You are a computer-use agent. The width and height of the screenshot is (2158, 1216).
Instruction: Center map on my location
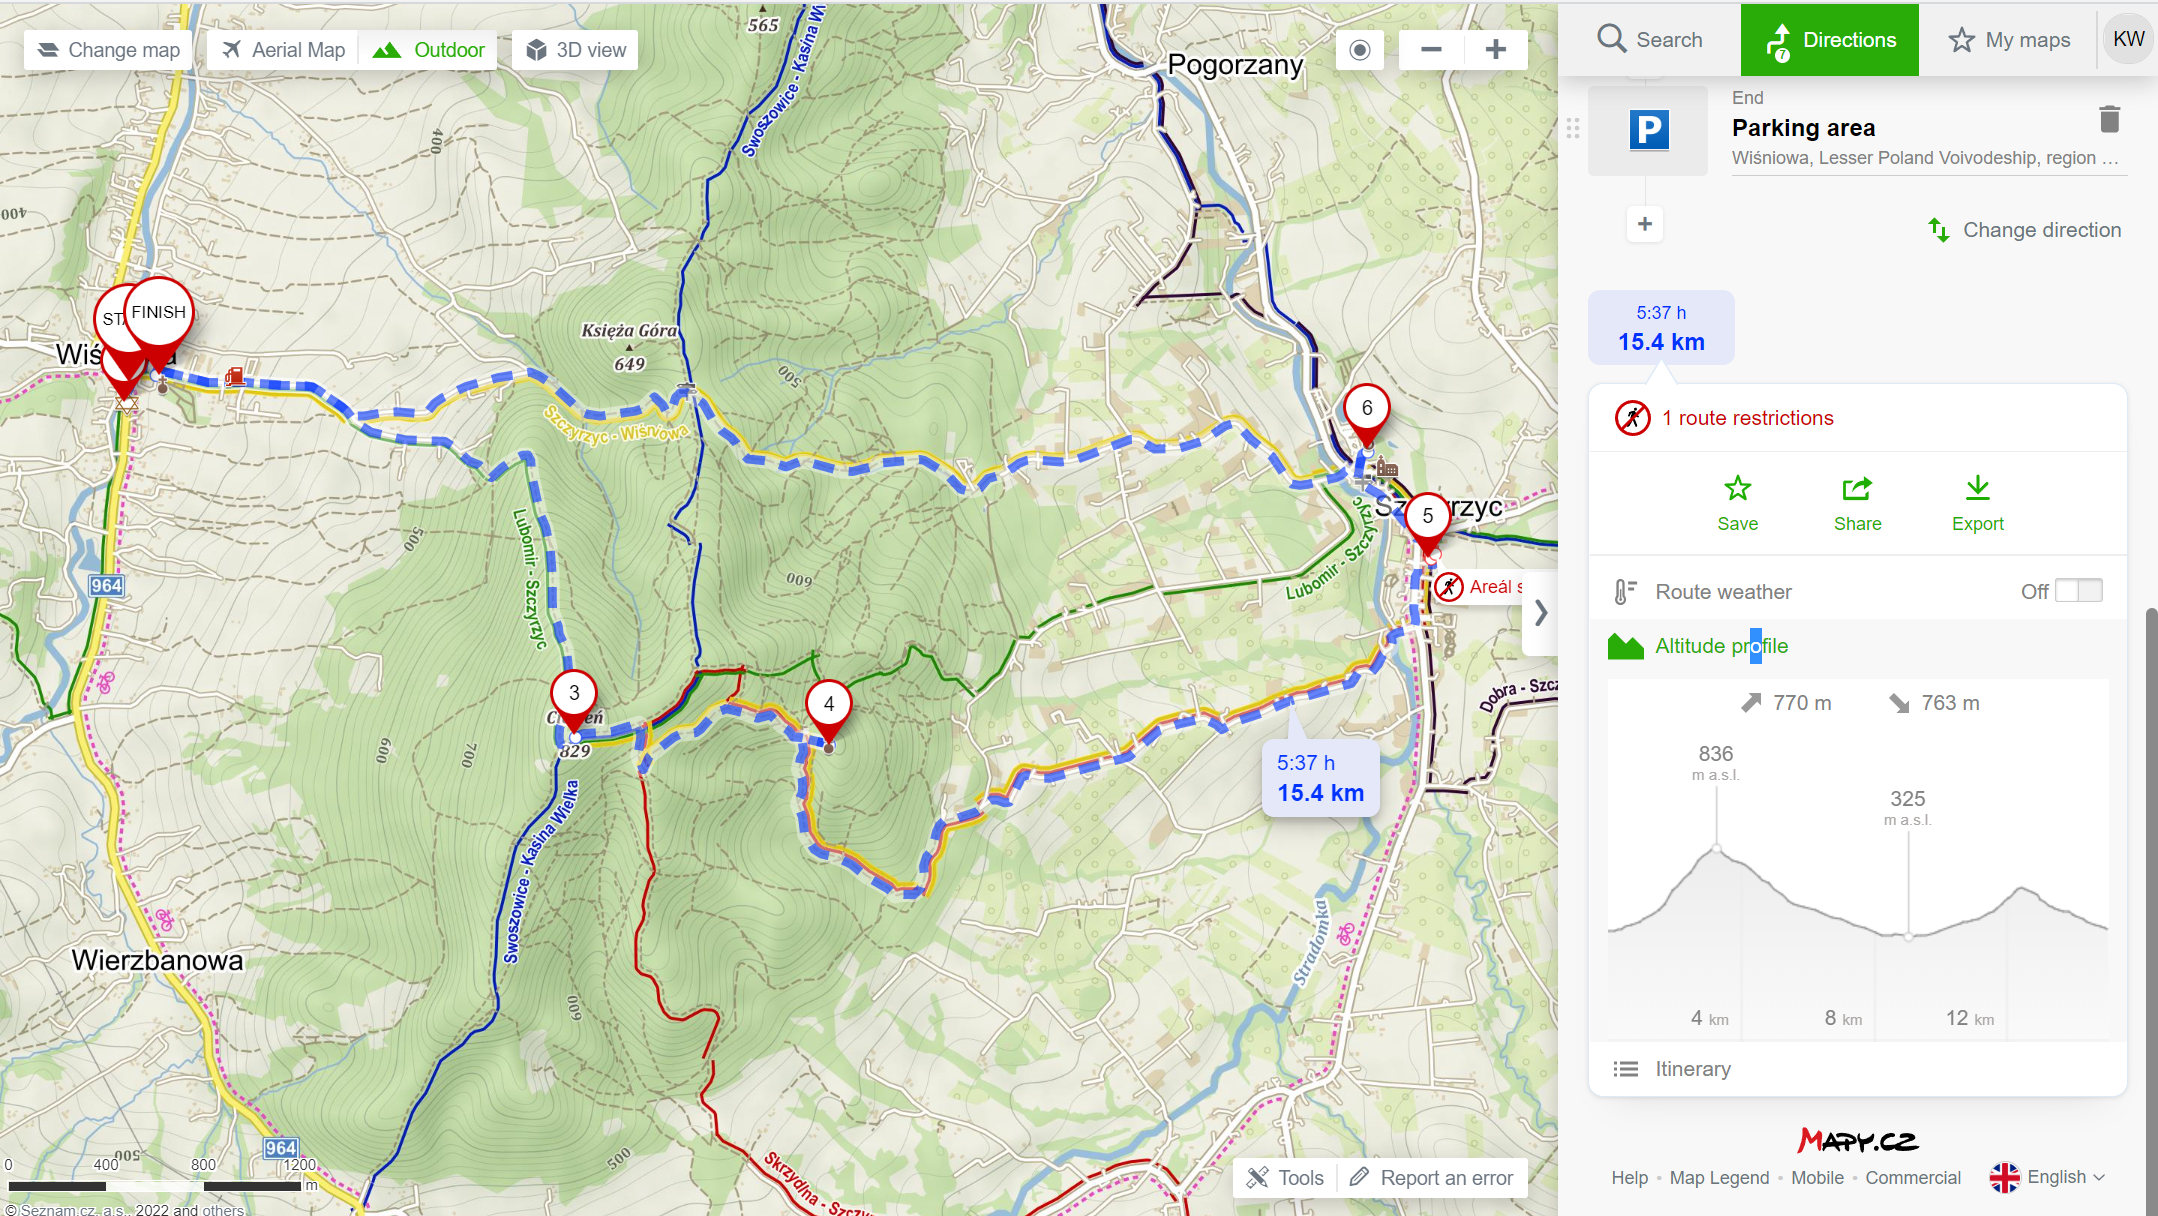(1360, 50)
